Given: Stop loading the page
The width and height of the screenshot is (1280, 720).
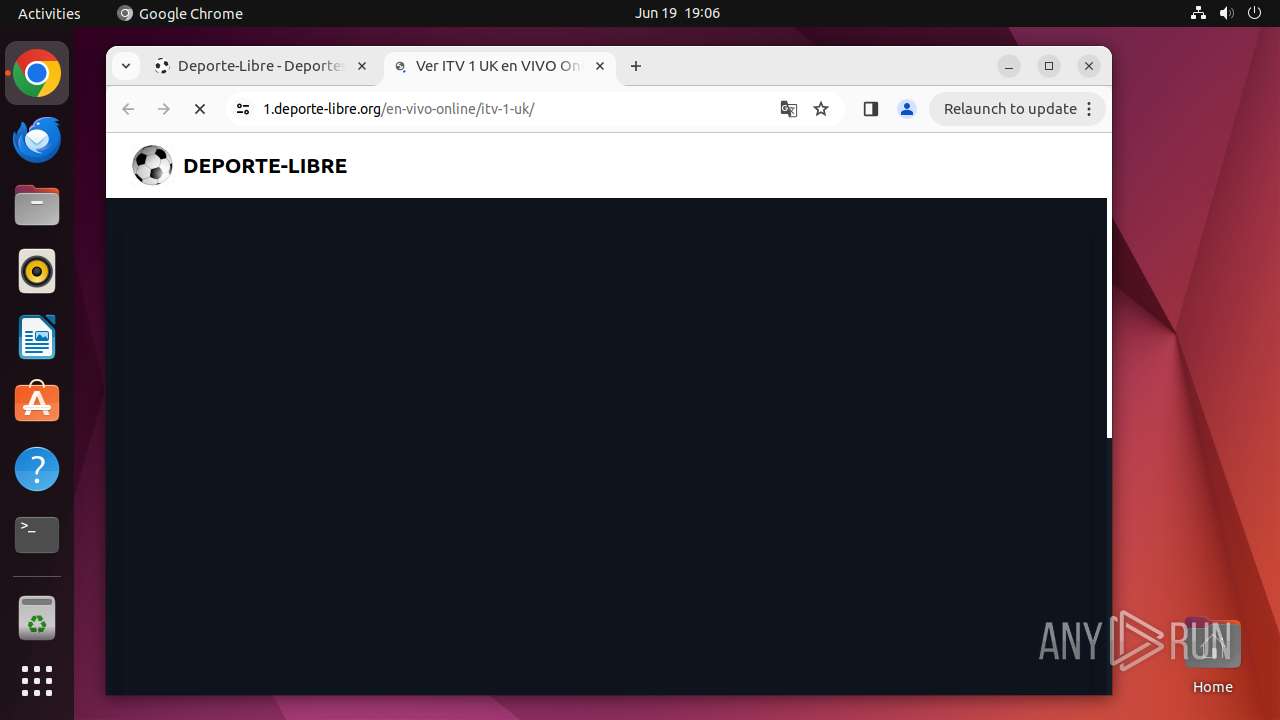Looking at the screenshot, I should click(x=200, y=109).
